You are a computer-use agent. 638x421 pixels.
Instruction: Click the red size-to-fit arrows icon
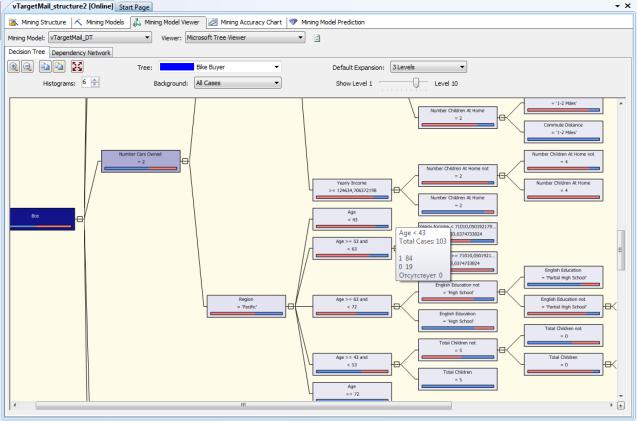[77, 67]
